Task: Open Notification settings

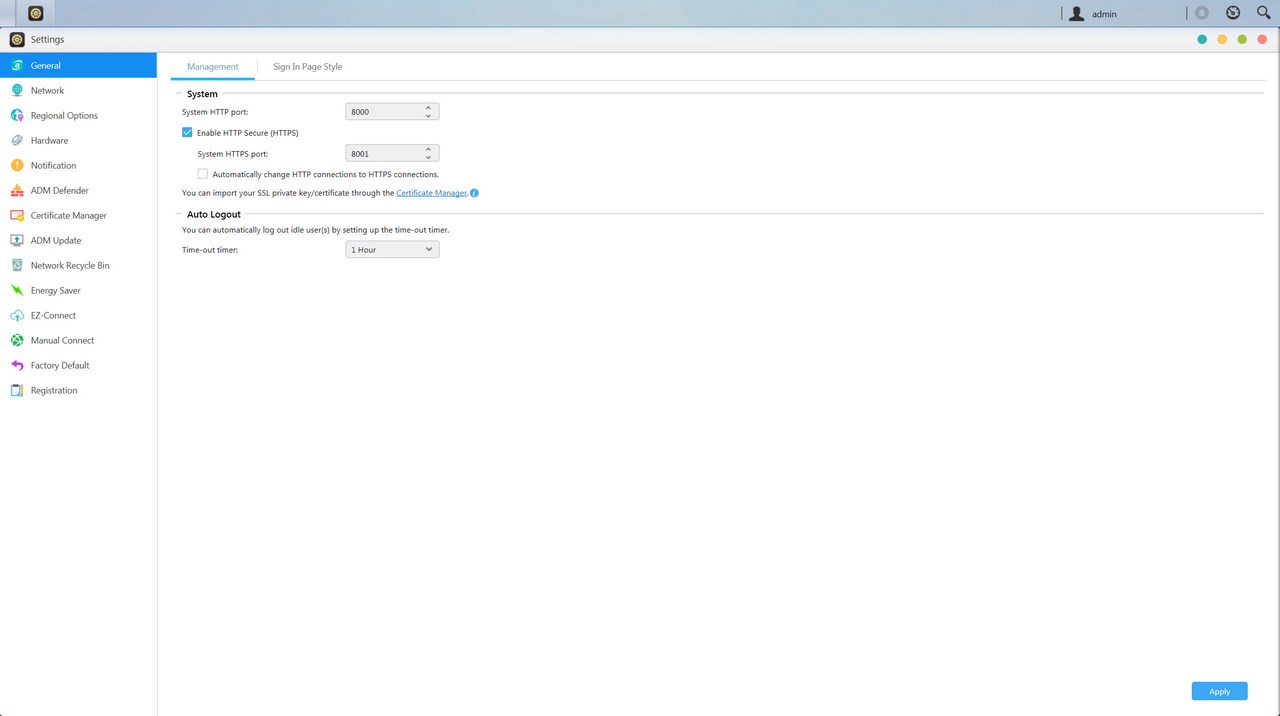Action: [78, 165]
